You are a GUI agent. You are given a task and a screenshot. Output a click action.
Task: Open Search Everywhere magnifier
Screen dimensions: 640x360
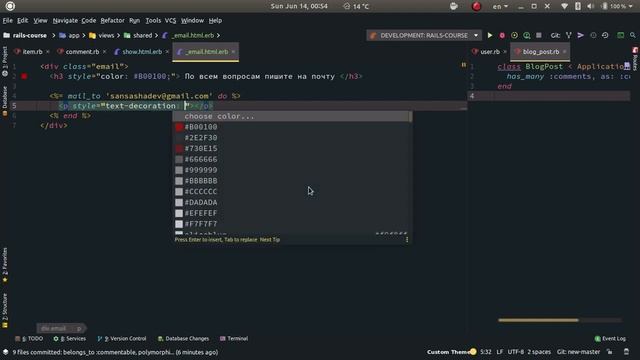pyautogui.click(x=633, y=36)
